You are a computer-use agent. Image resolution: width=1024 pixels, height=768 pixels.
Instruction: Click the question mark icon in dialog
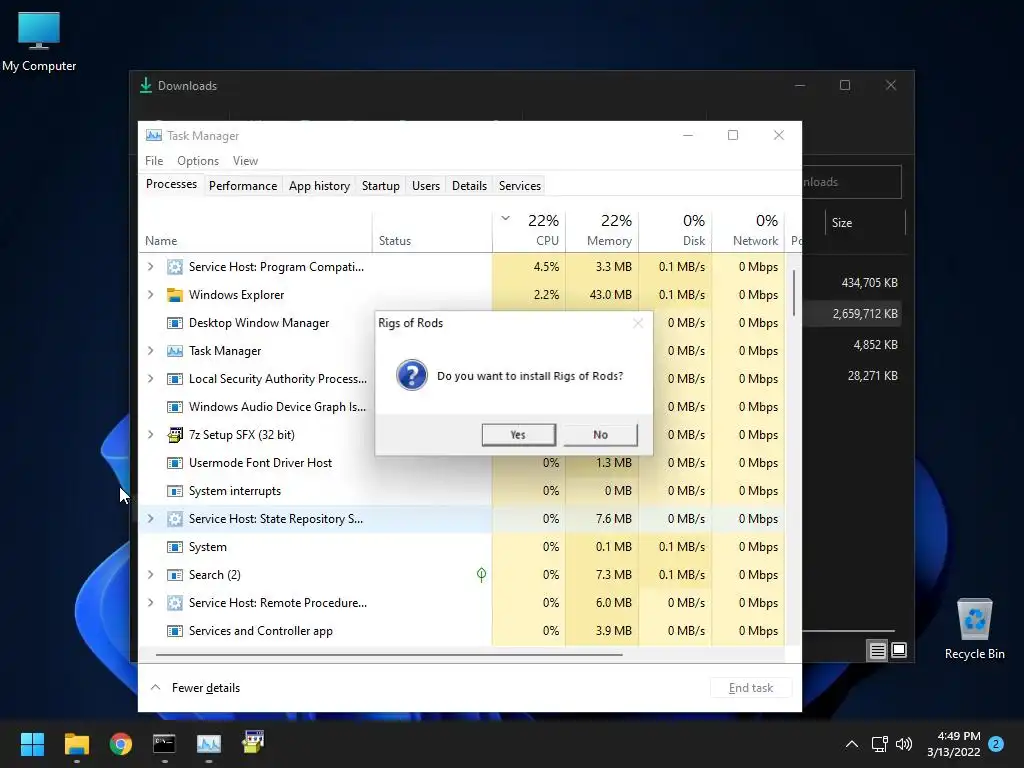click(411, 376)
